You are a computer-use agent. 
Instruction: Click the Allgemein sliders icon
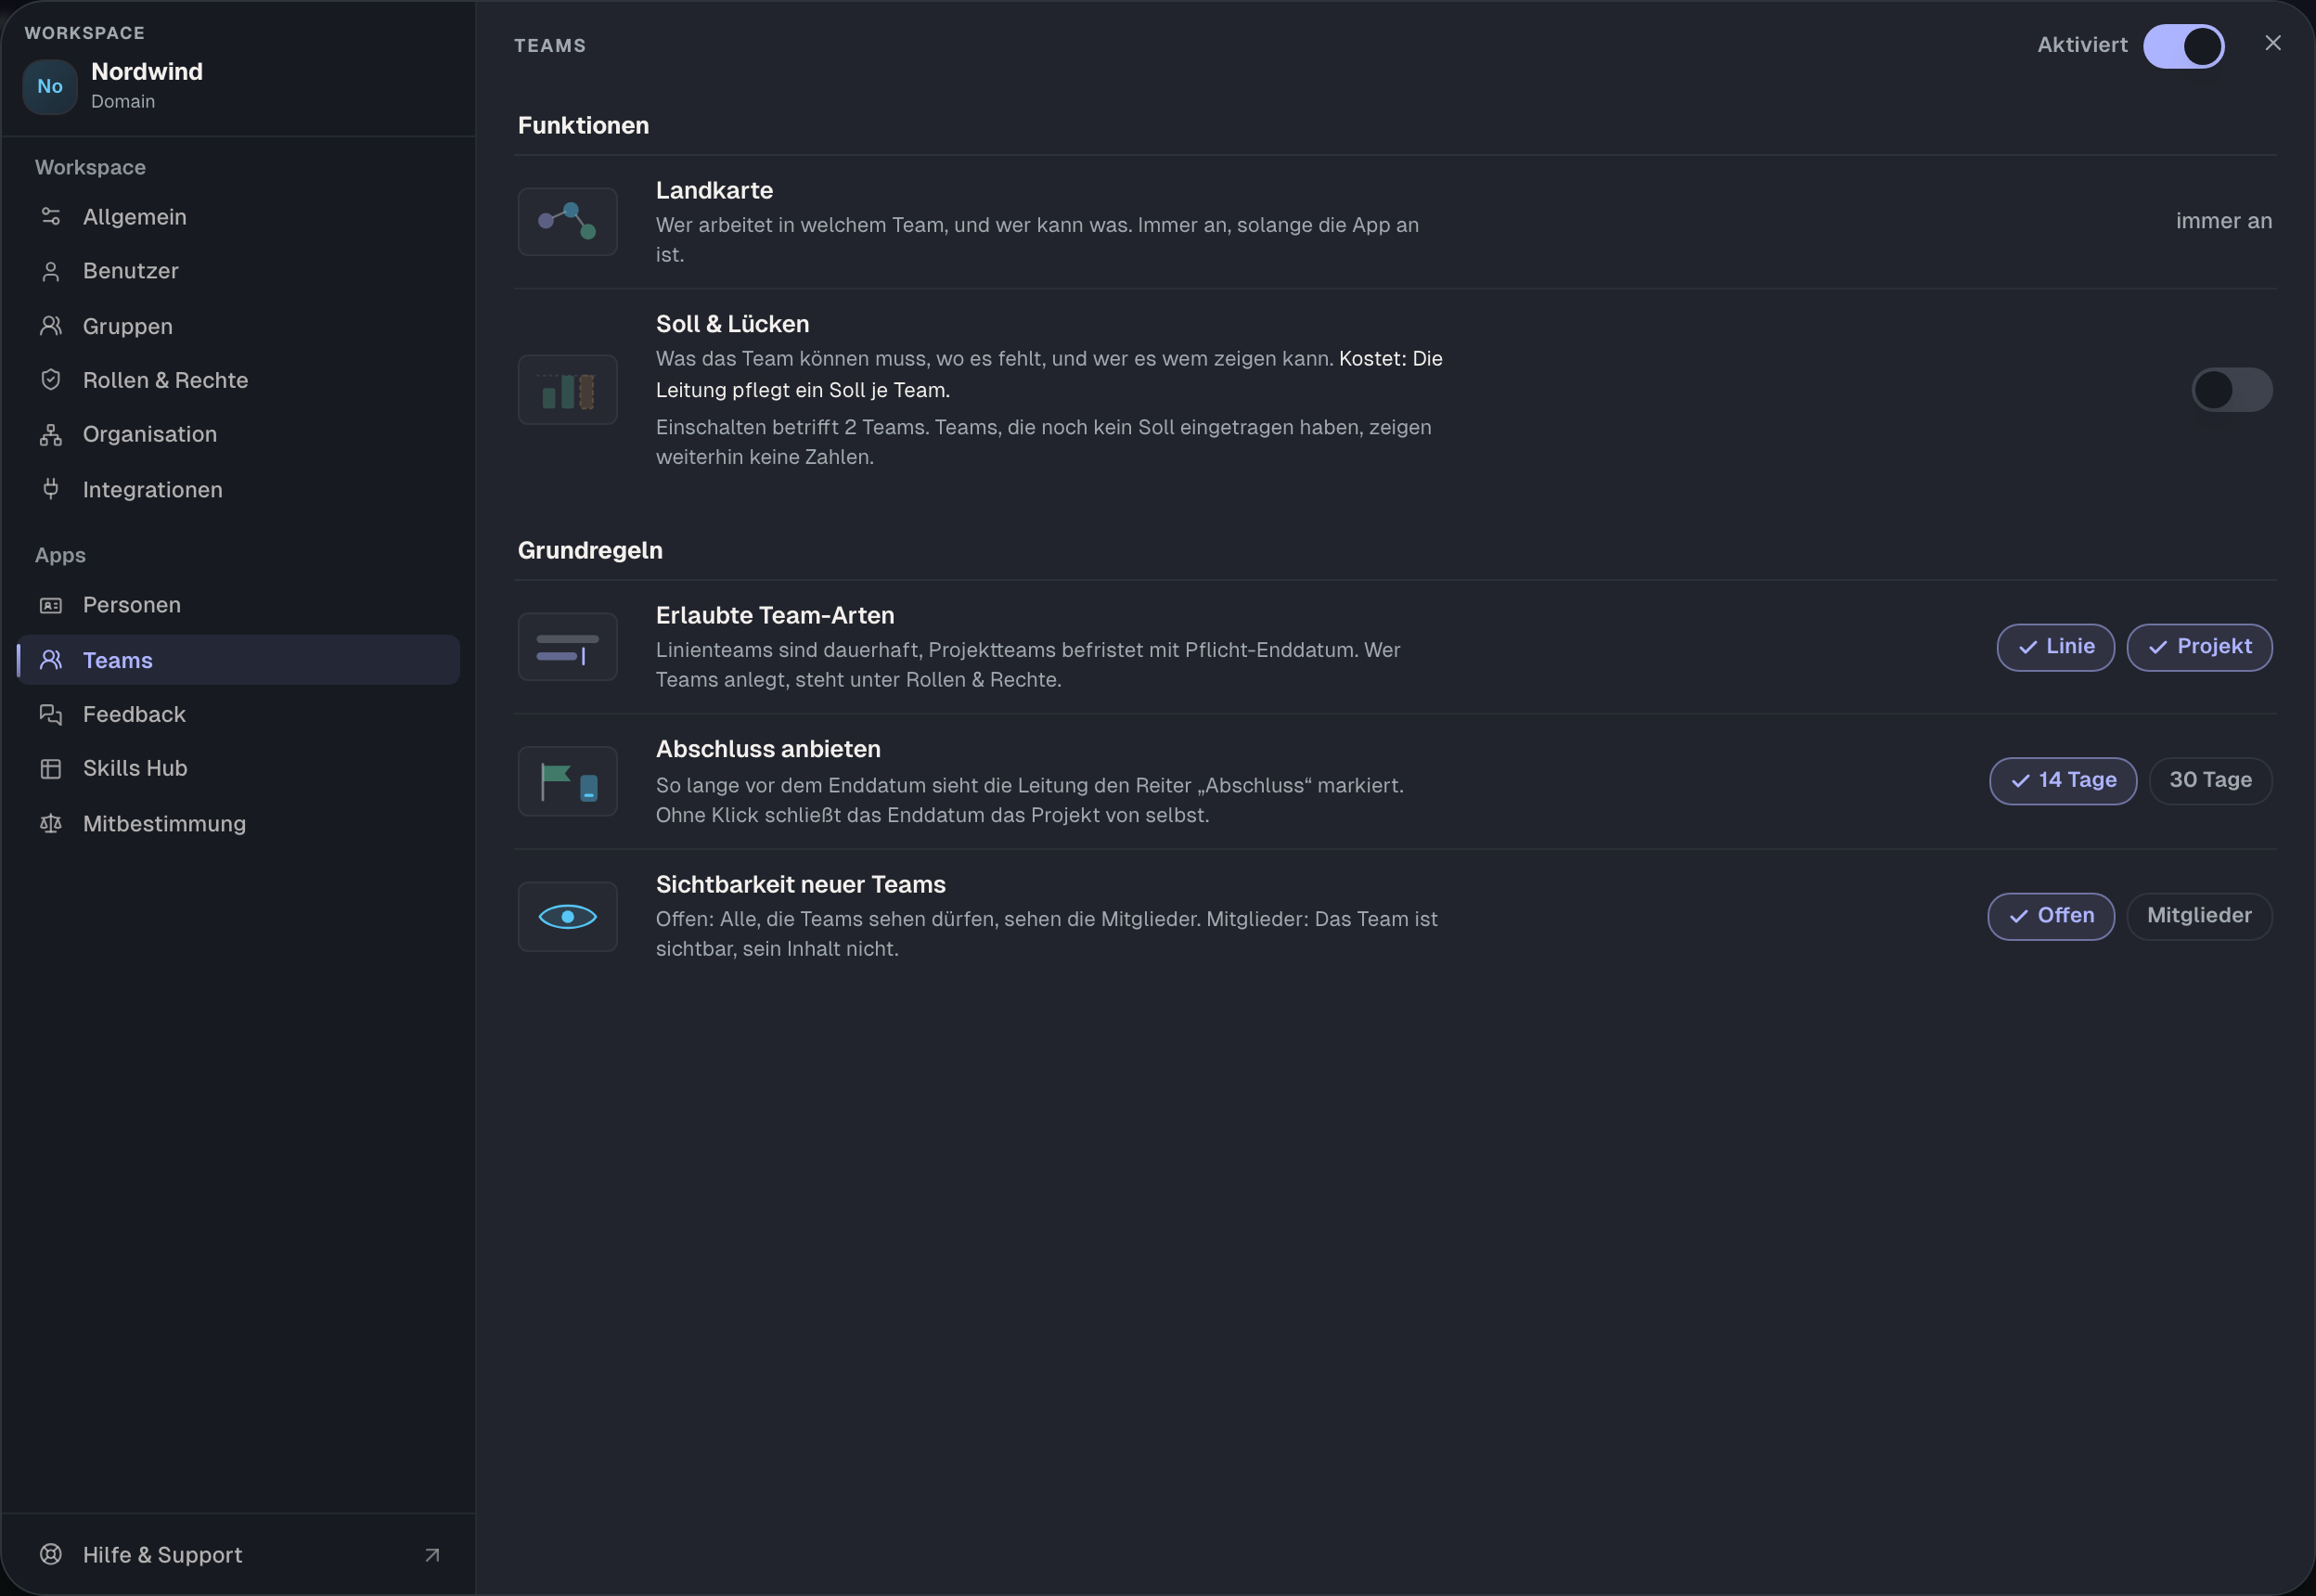[x=51, y=216]
